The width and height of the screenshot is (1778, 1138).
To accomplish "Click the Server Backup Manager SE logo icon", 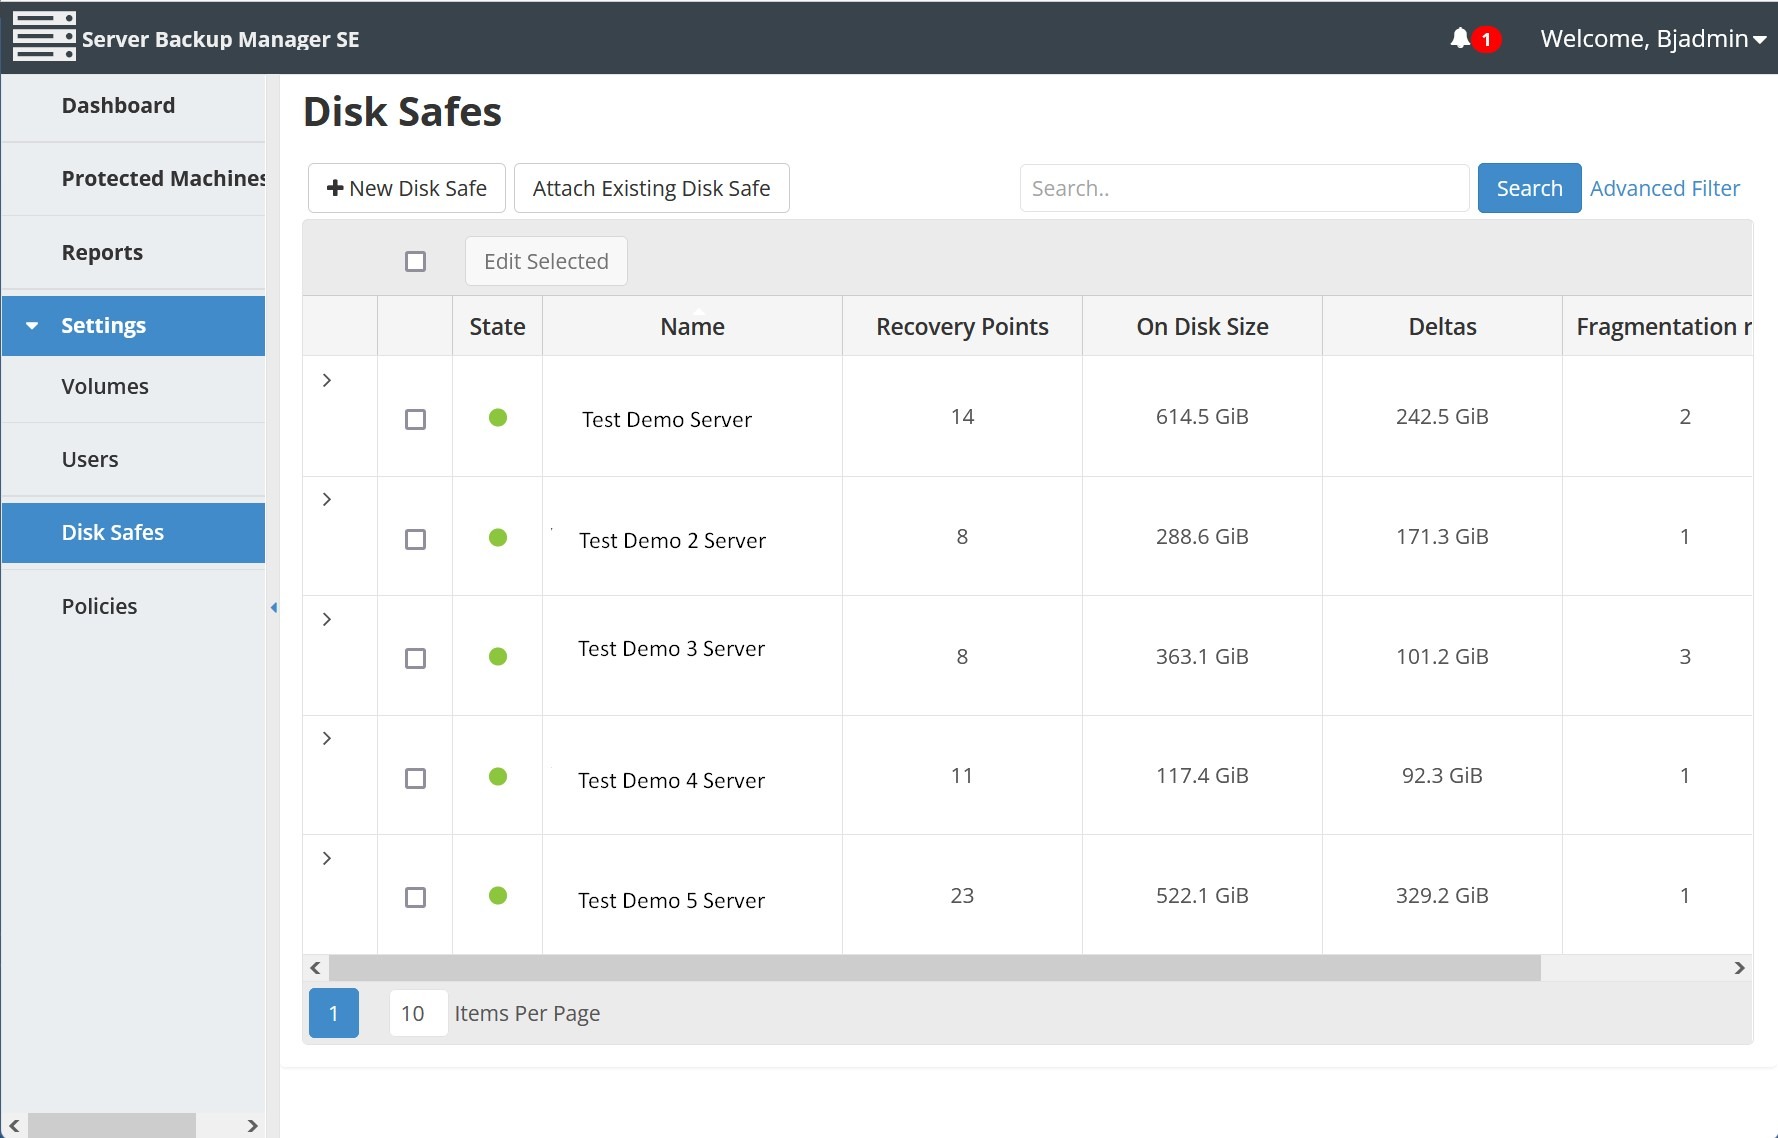I will pos(45,37).
